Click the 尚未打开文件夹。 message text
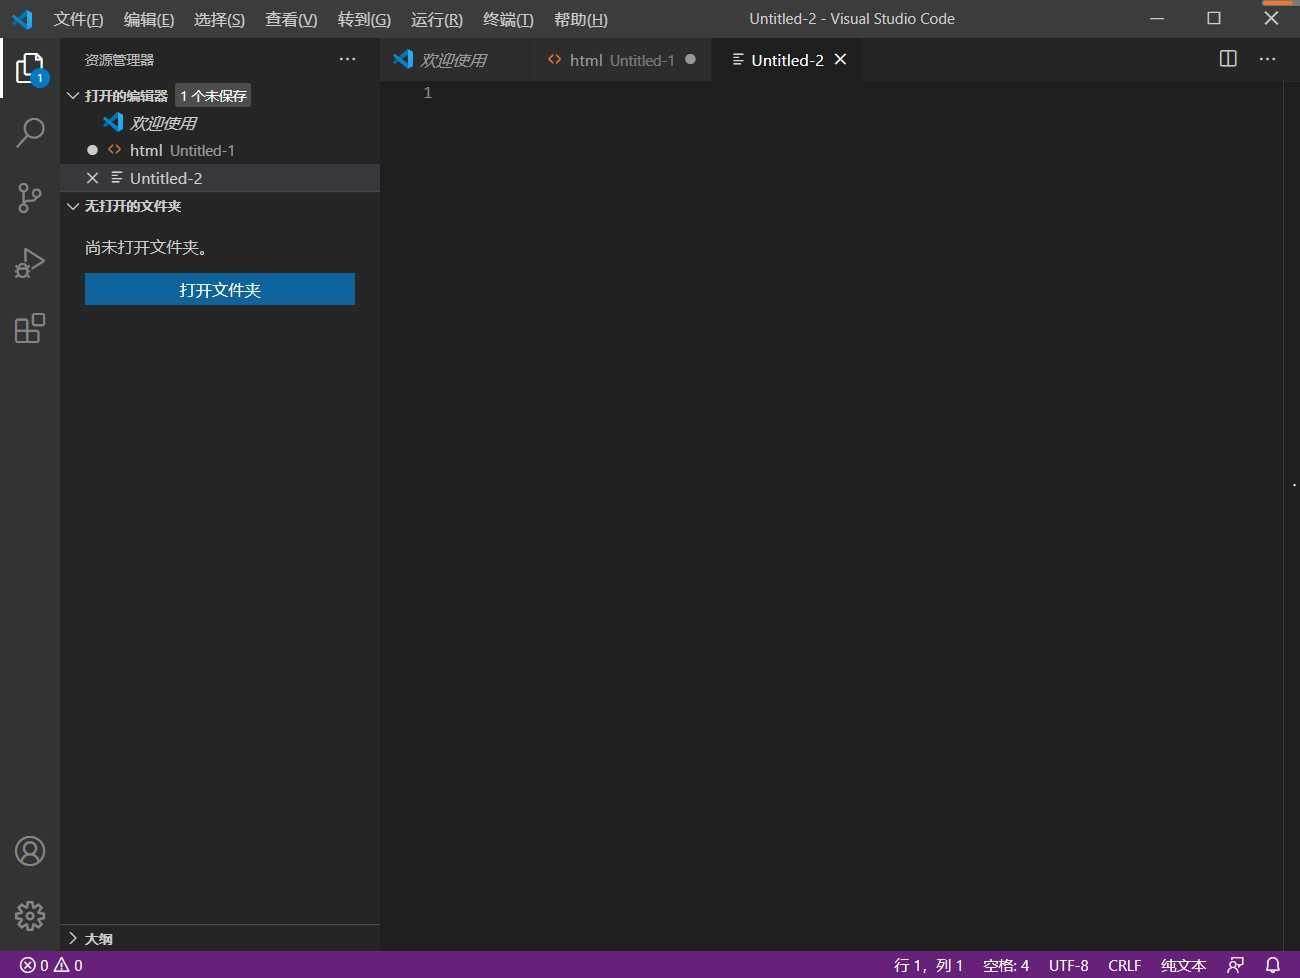Viewport: 1300px width, 978px height. 146,247
